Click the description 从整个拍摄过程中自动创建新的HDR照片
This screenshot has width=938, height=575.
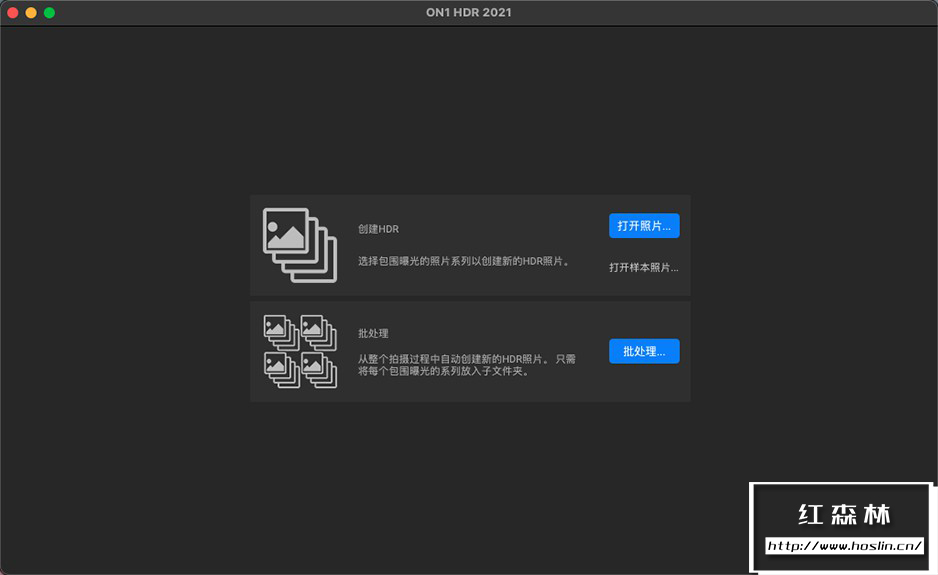[x=467, y=365]
